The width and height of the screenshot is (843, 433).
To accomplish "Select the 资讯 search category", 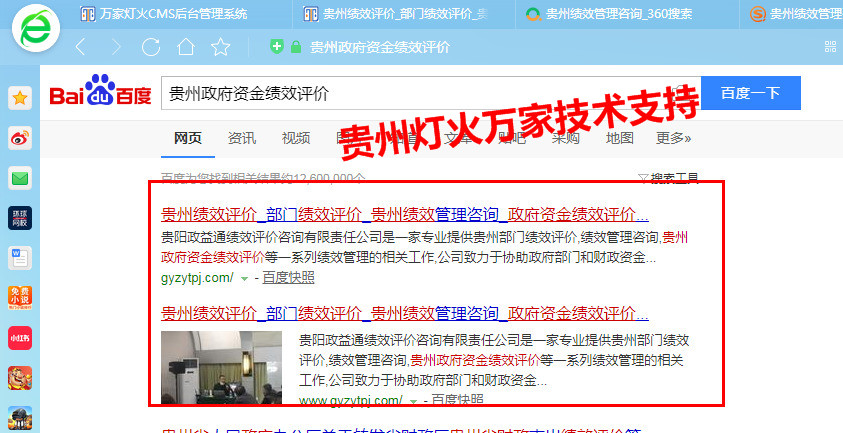I will (x=241, y=138).
